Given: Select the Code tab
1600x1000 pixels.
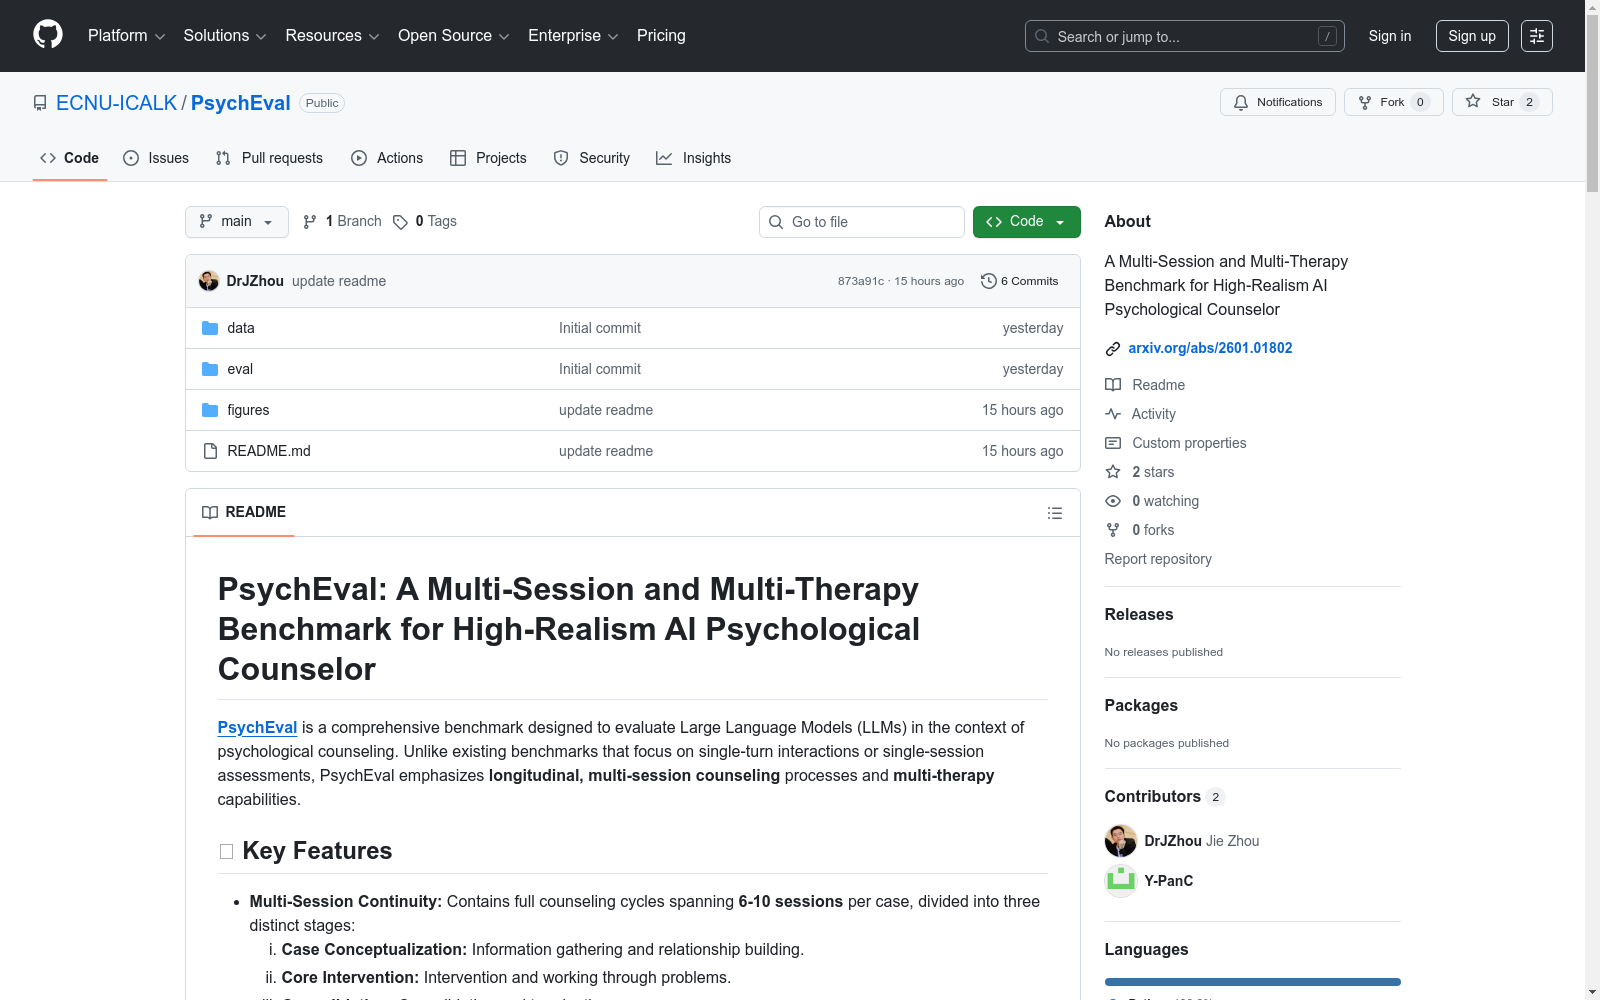Looking at the screenshot, I should pos(70,158).
